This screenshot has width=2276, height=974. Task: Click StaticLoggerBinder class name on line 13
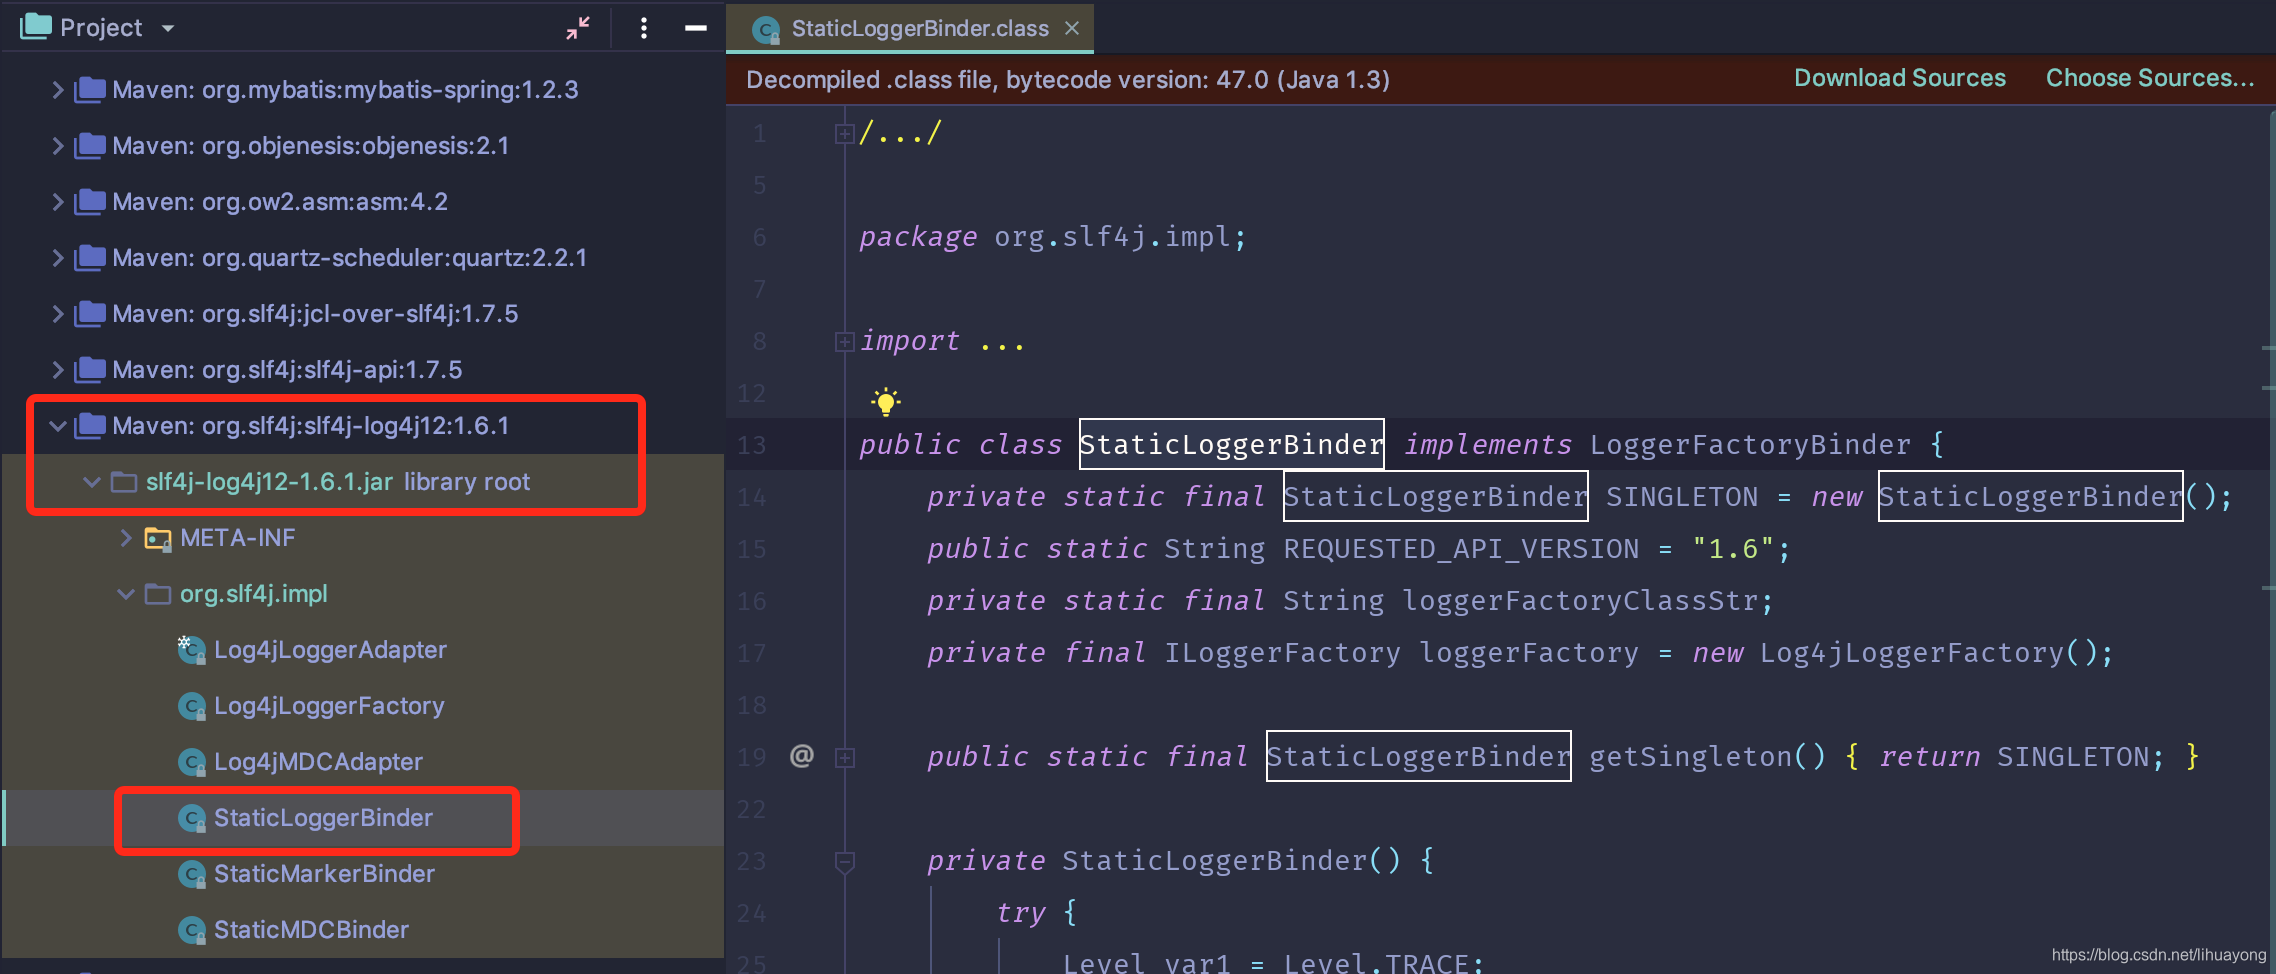1231,445
